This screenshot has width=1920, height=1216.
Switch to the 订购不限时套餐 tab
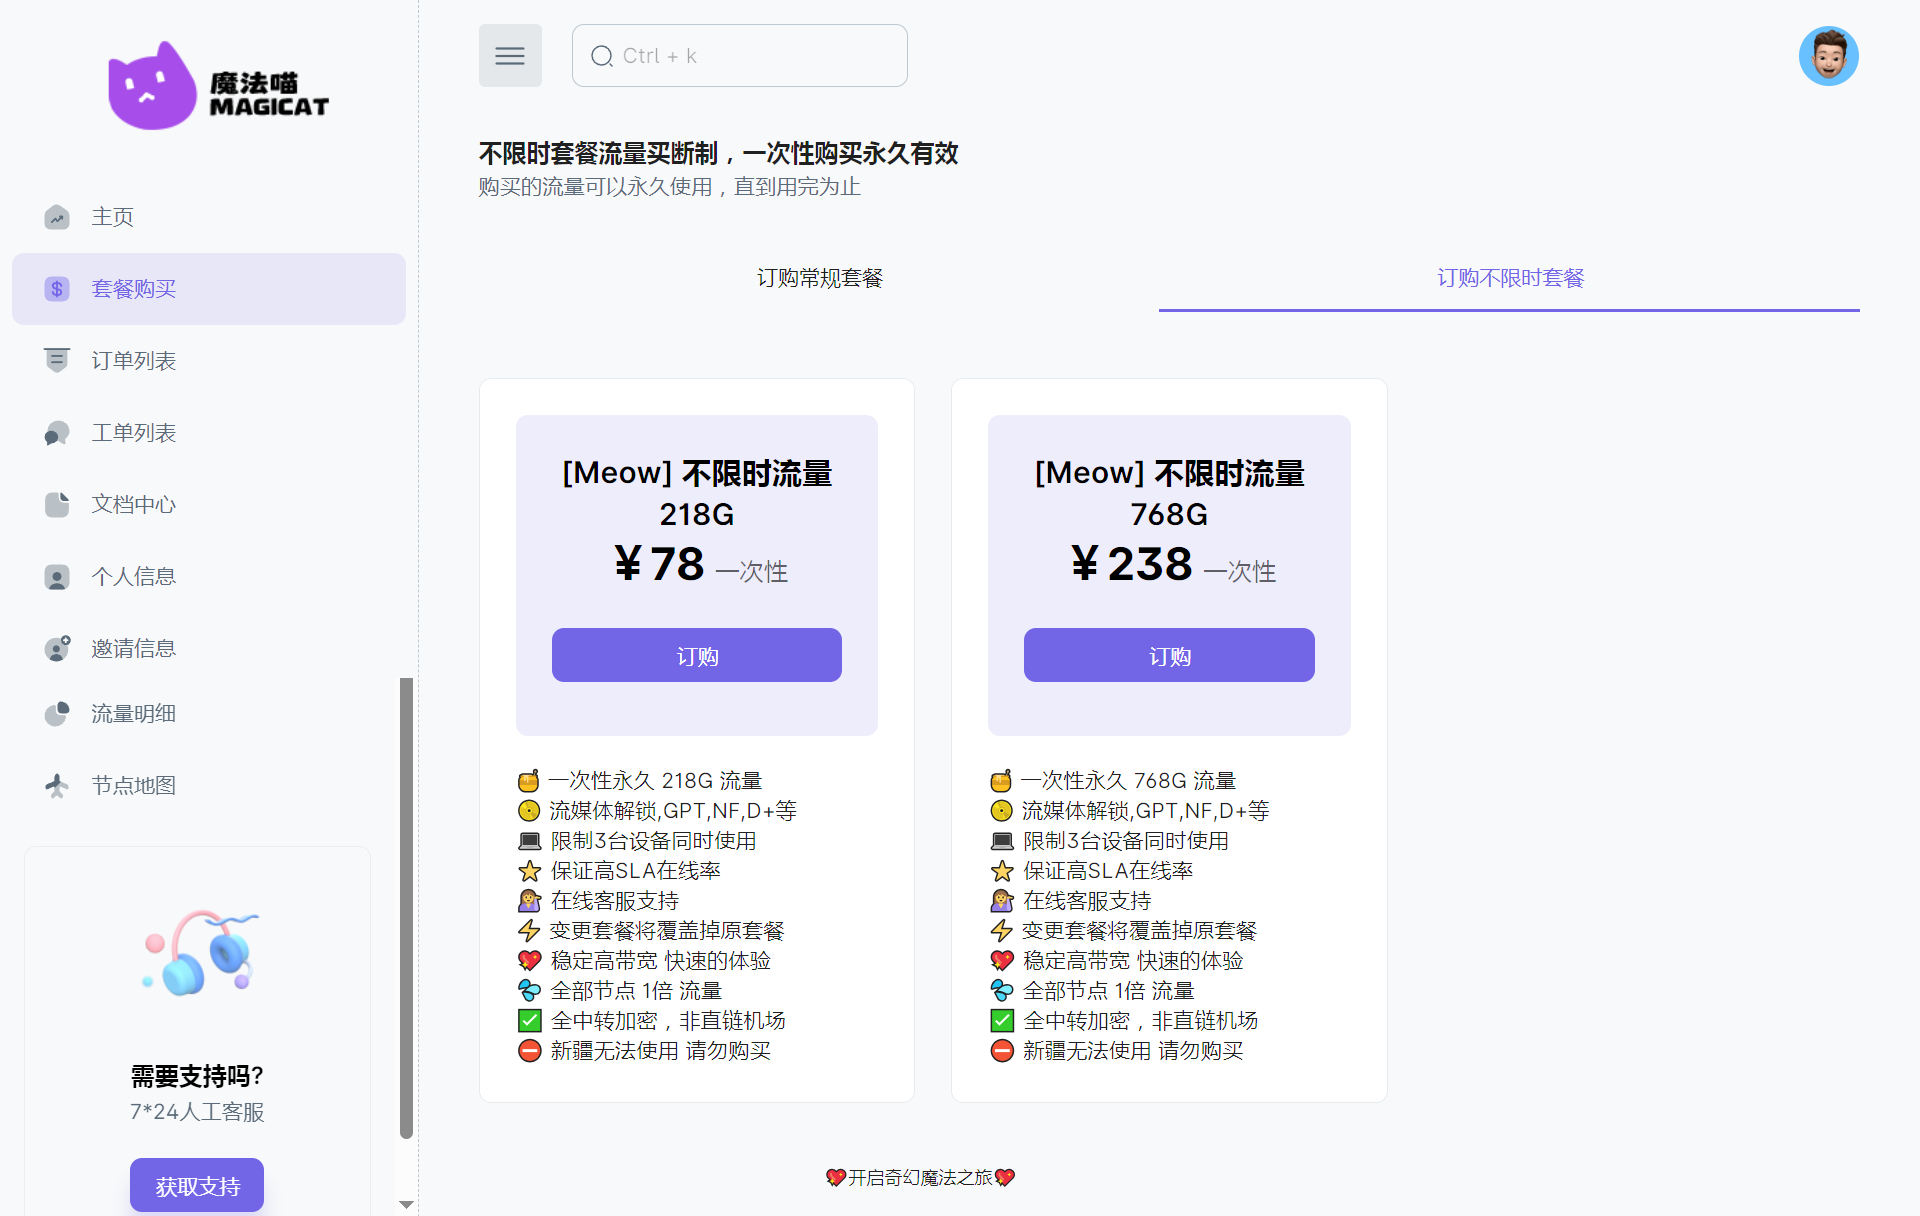pos(1508,278)
